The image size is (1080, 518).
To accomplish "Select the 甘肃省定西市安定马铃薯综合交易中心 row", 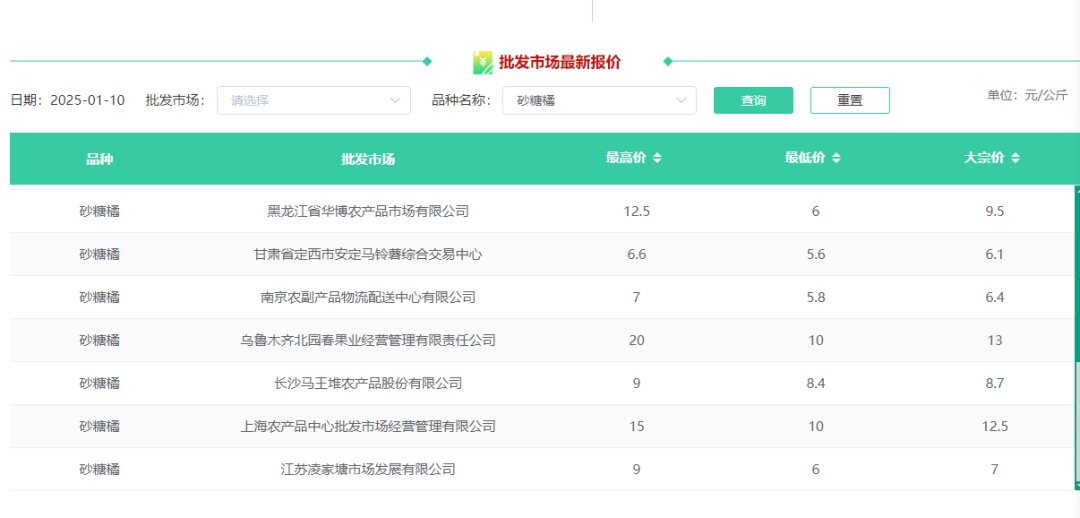I will pos(367,254).
